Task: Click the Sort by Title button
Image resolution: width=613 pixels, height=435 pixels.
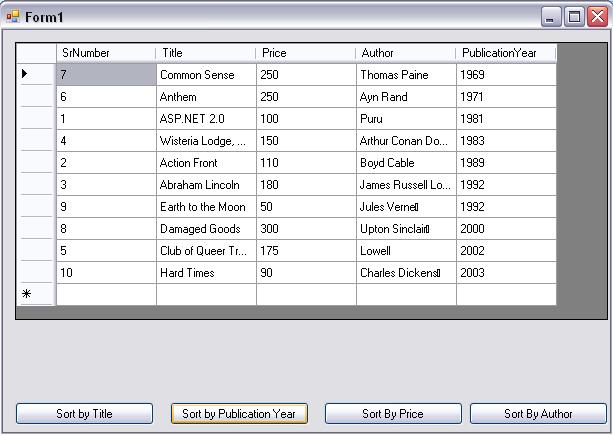Action: (x=84, y=414)
